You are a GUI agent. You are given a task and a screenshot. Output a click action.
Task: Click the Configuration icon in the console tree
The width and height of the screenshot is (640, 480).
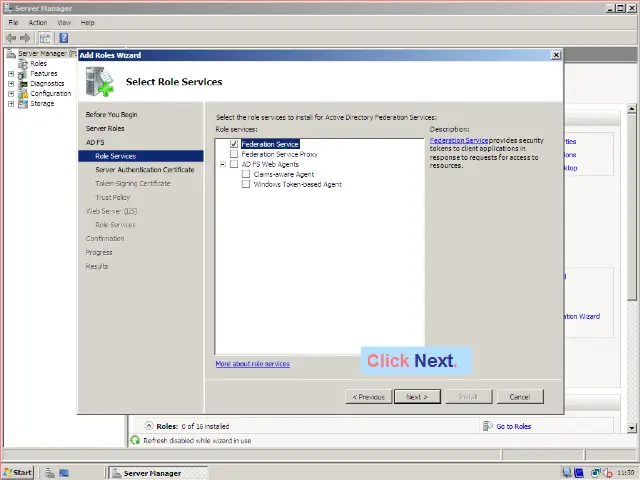pos(23,93)
